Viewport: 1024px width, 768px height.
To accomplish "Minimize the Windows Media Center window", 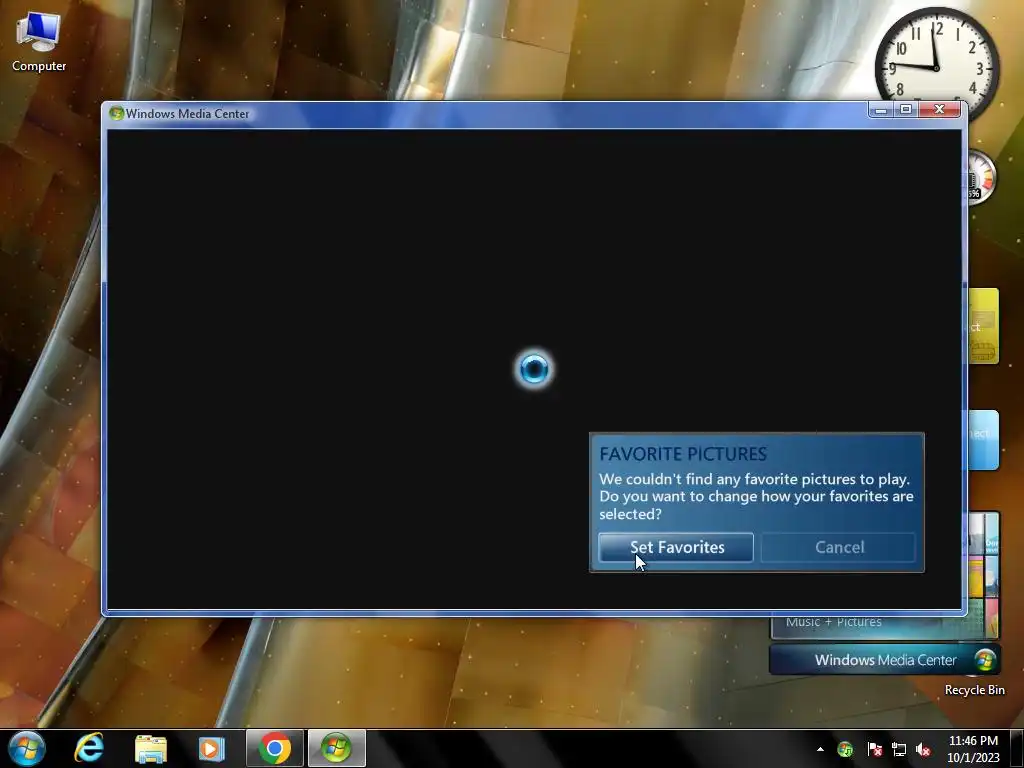I will click(x=881, y=110).
